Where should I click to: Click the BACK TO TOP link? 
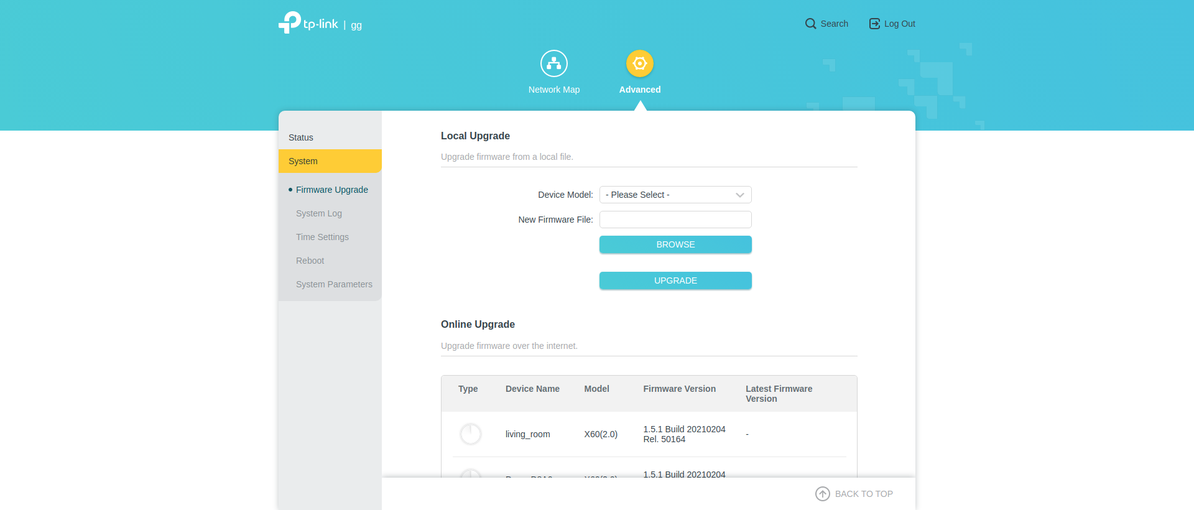pos(864,494)
